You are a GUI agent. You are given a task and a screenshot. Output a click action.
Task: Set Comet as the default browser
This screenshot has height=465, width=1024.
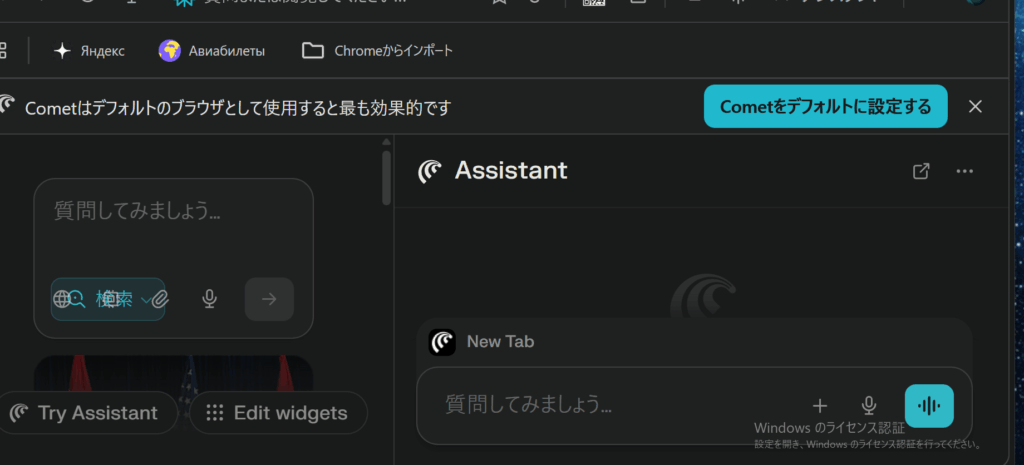pyautogui.click(x=825, y=106)
